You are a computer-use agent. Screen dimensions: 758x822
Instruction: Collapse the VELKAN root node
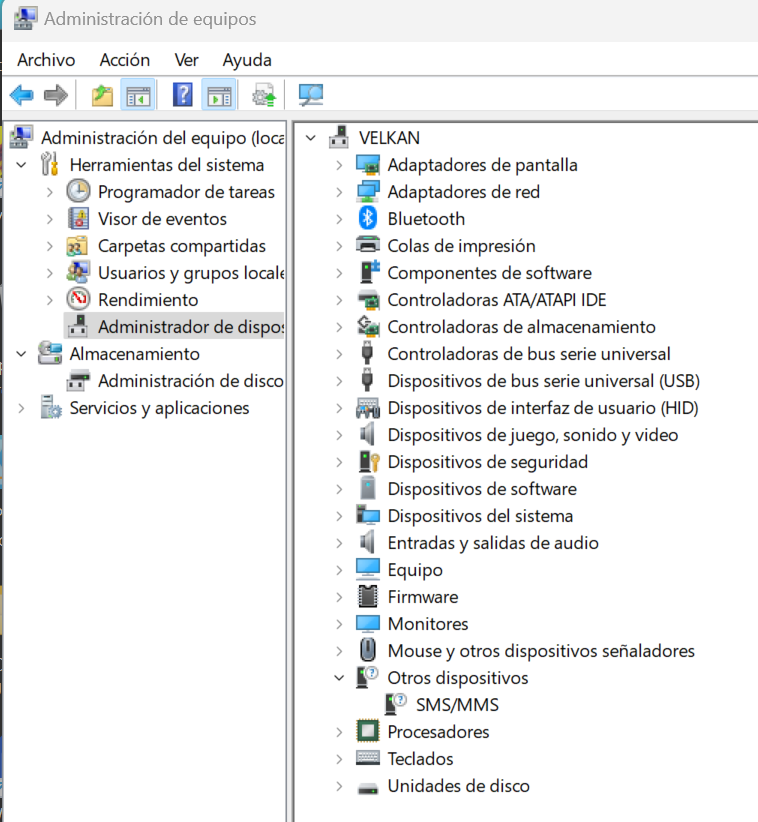pyautogui.click(x=311, y=138)
